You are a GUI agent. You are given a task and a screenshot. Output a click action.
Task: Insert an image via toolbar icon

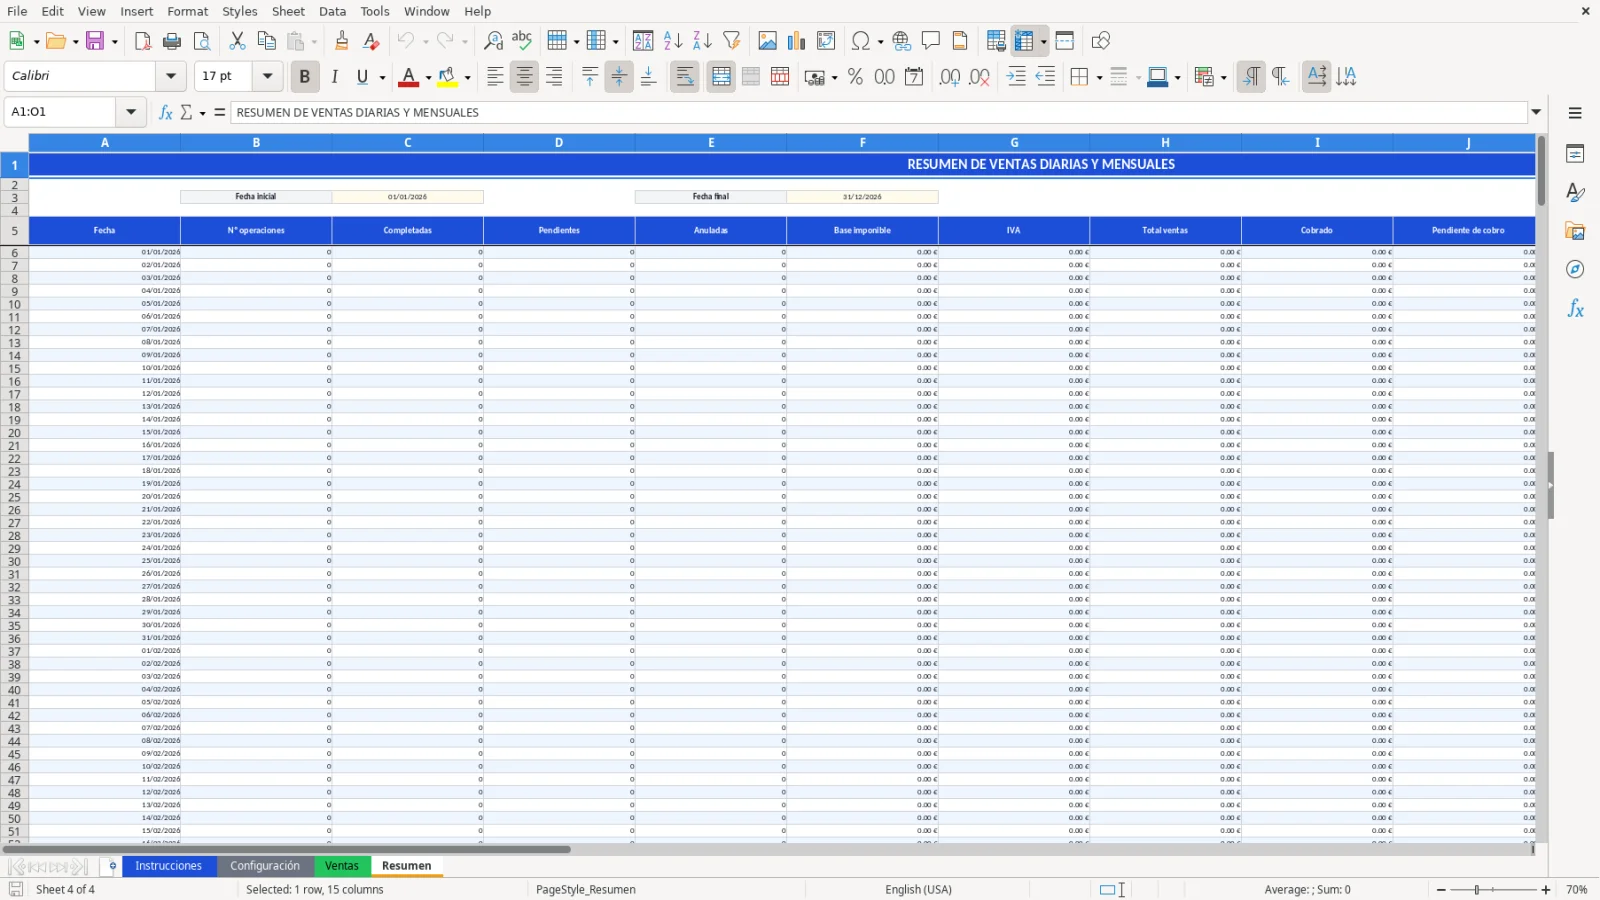click(x=767, y=41)
